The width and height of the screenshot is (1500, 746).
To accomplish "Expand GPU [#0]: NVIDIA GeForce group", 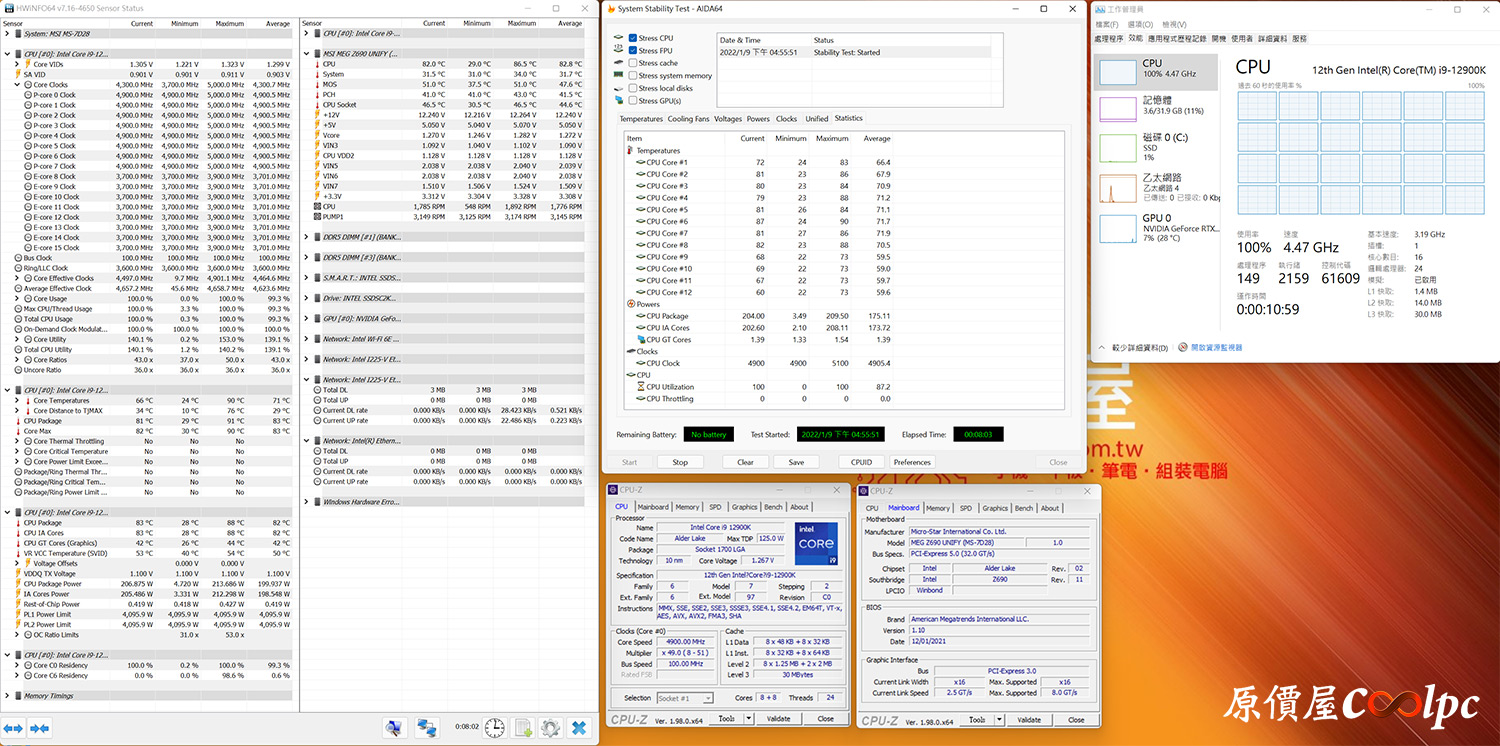I will pos(307,319).
